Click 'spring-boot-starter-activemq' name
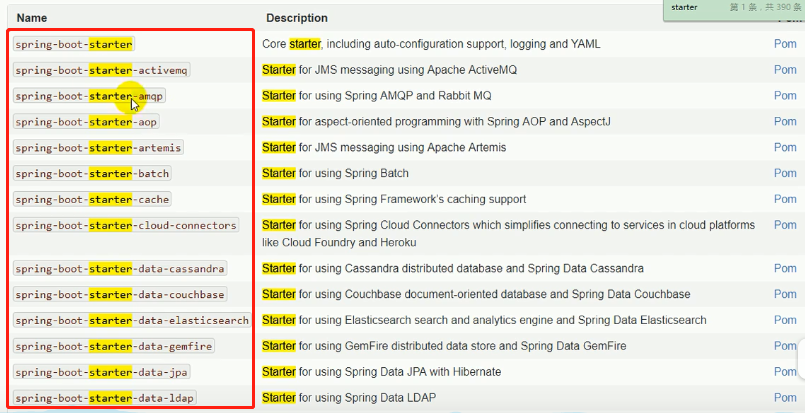805x413 pixels. [x=102, y=70]
